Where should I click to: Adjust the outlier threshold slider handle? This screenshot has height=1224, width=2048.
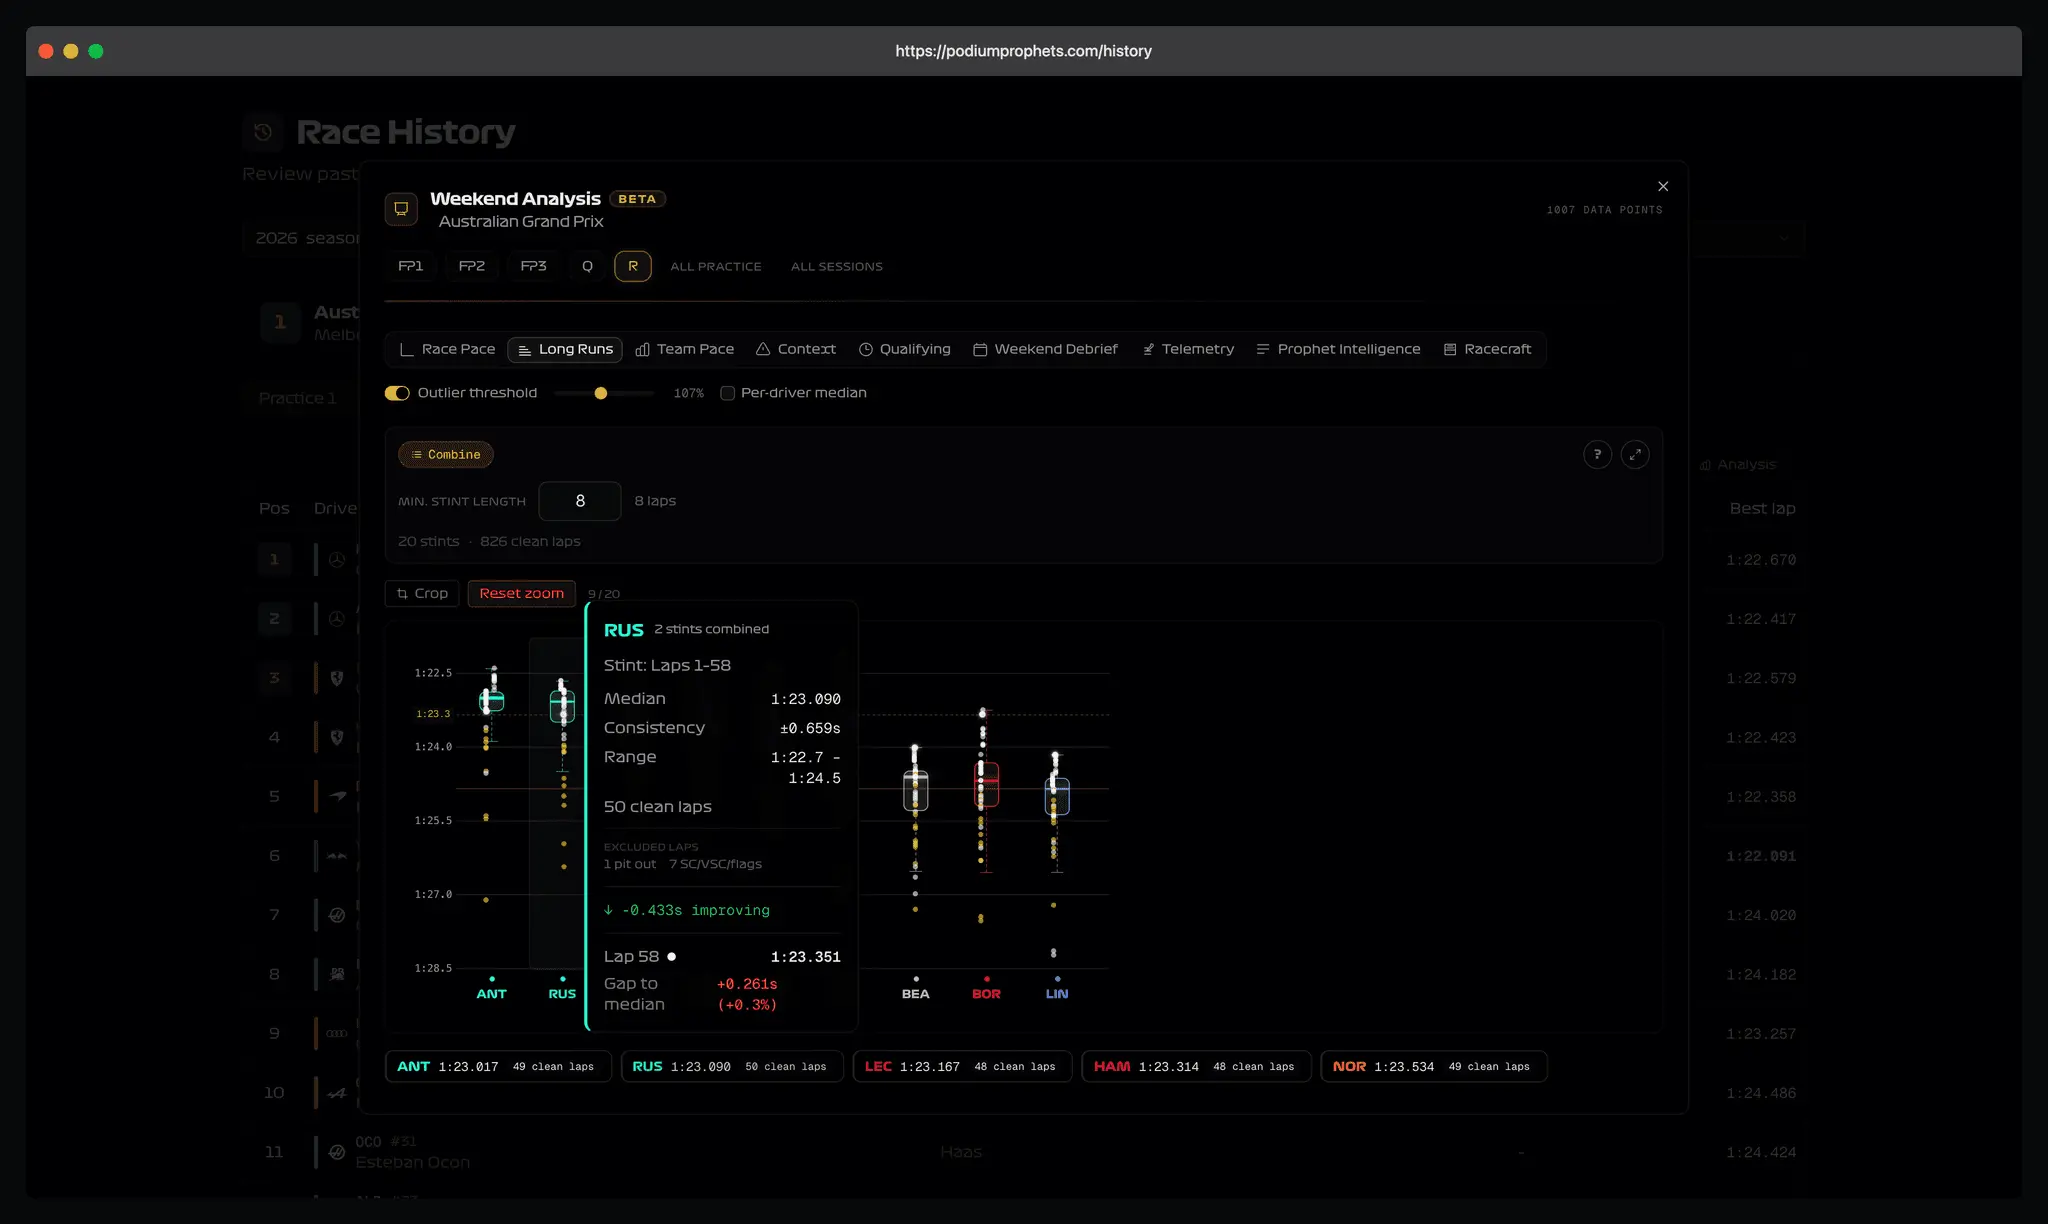click(x=601, y=393)
